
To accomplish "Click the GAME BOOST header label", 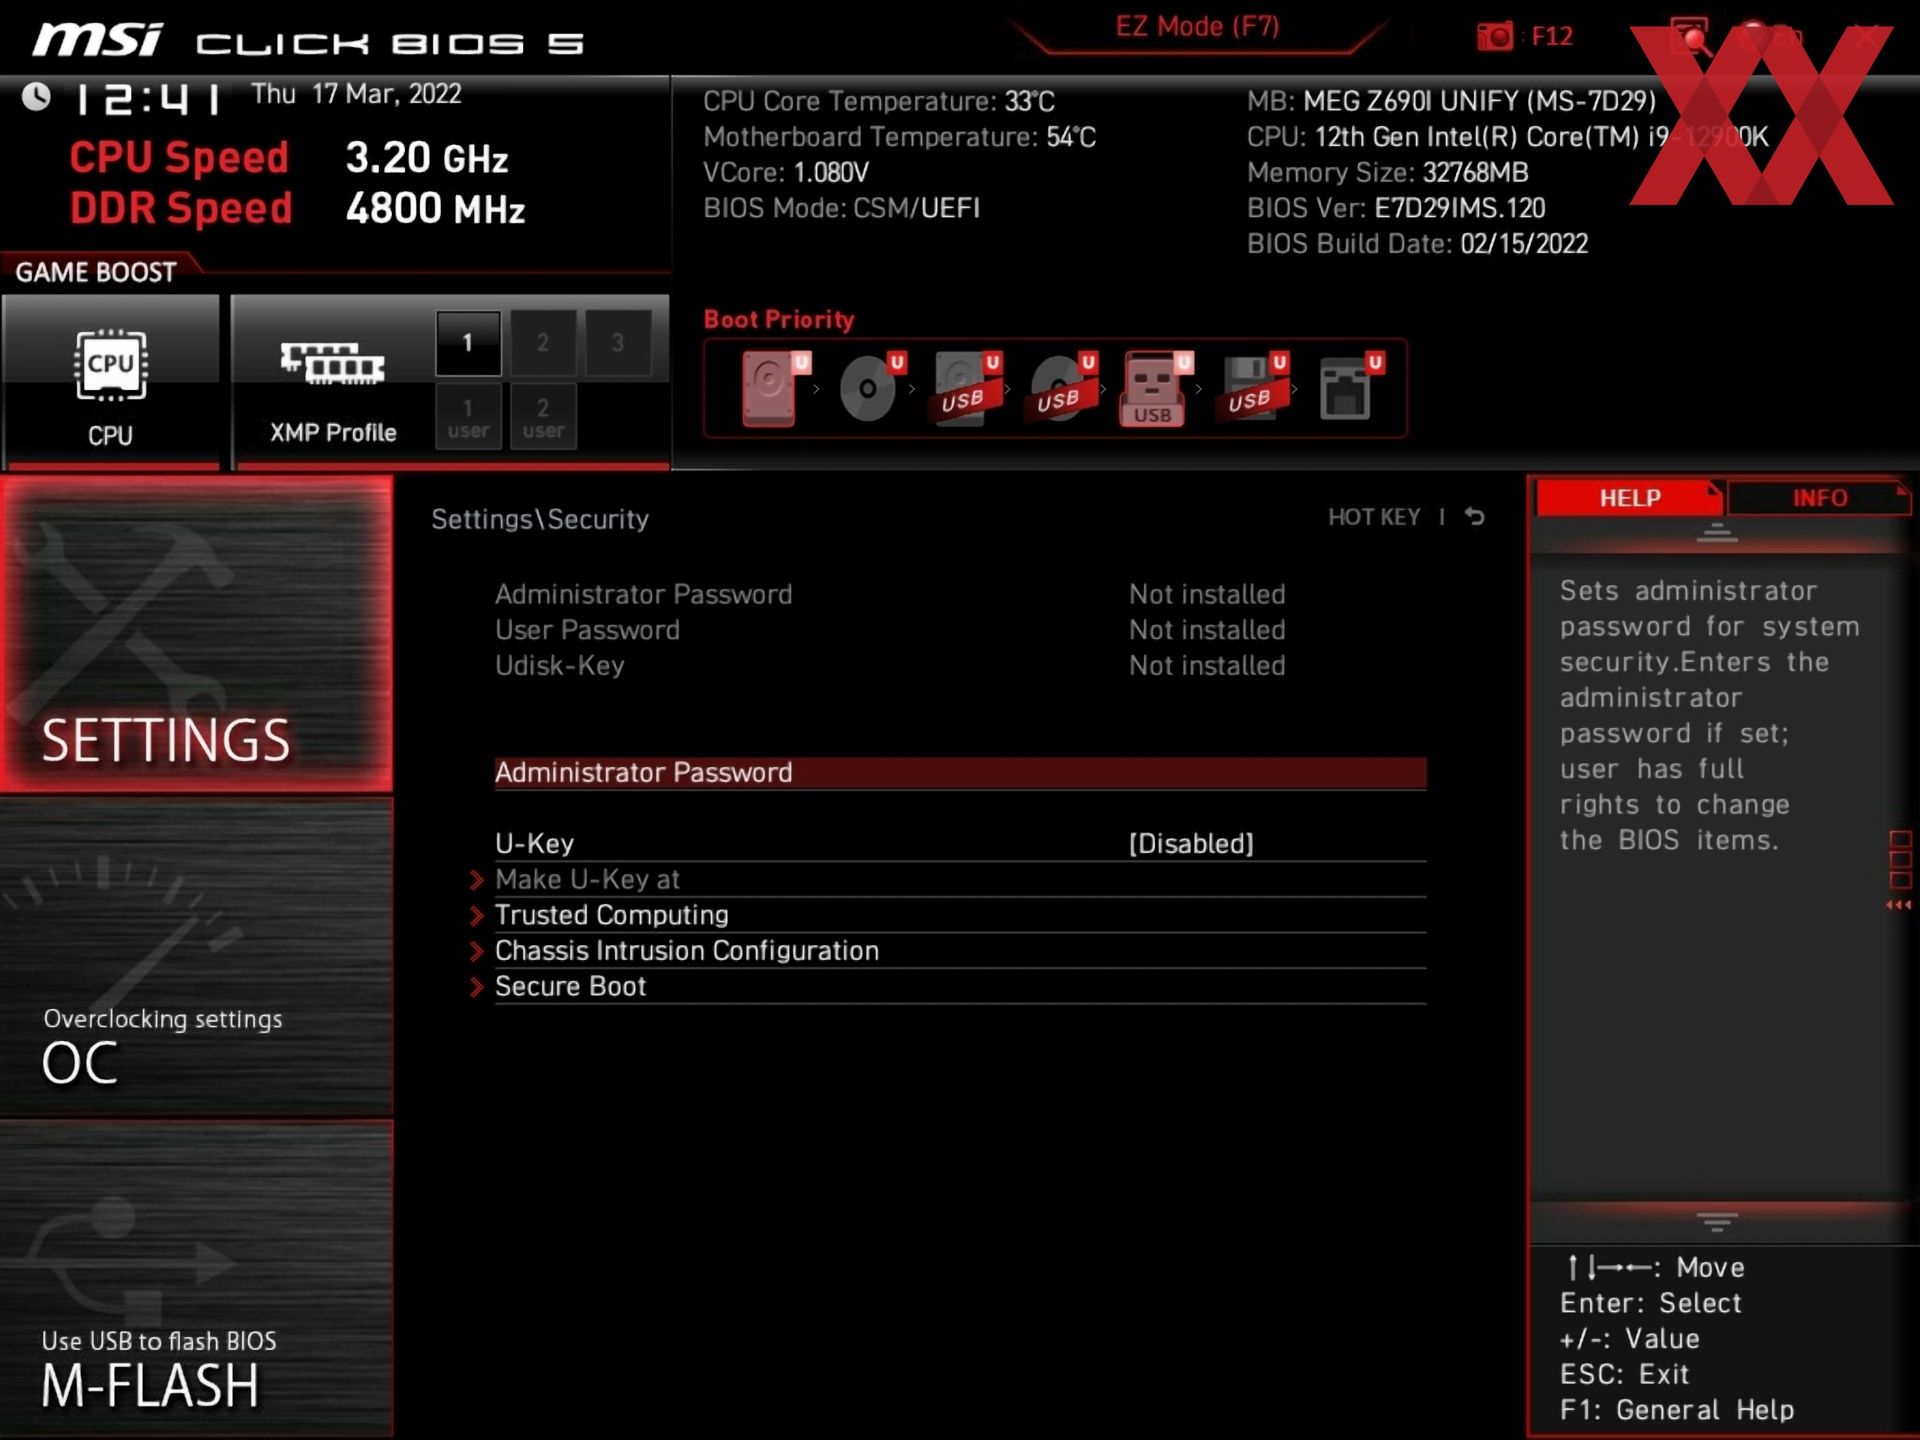I will click(x=96, y=272).
